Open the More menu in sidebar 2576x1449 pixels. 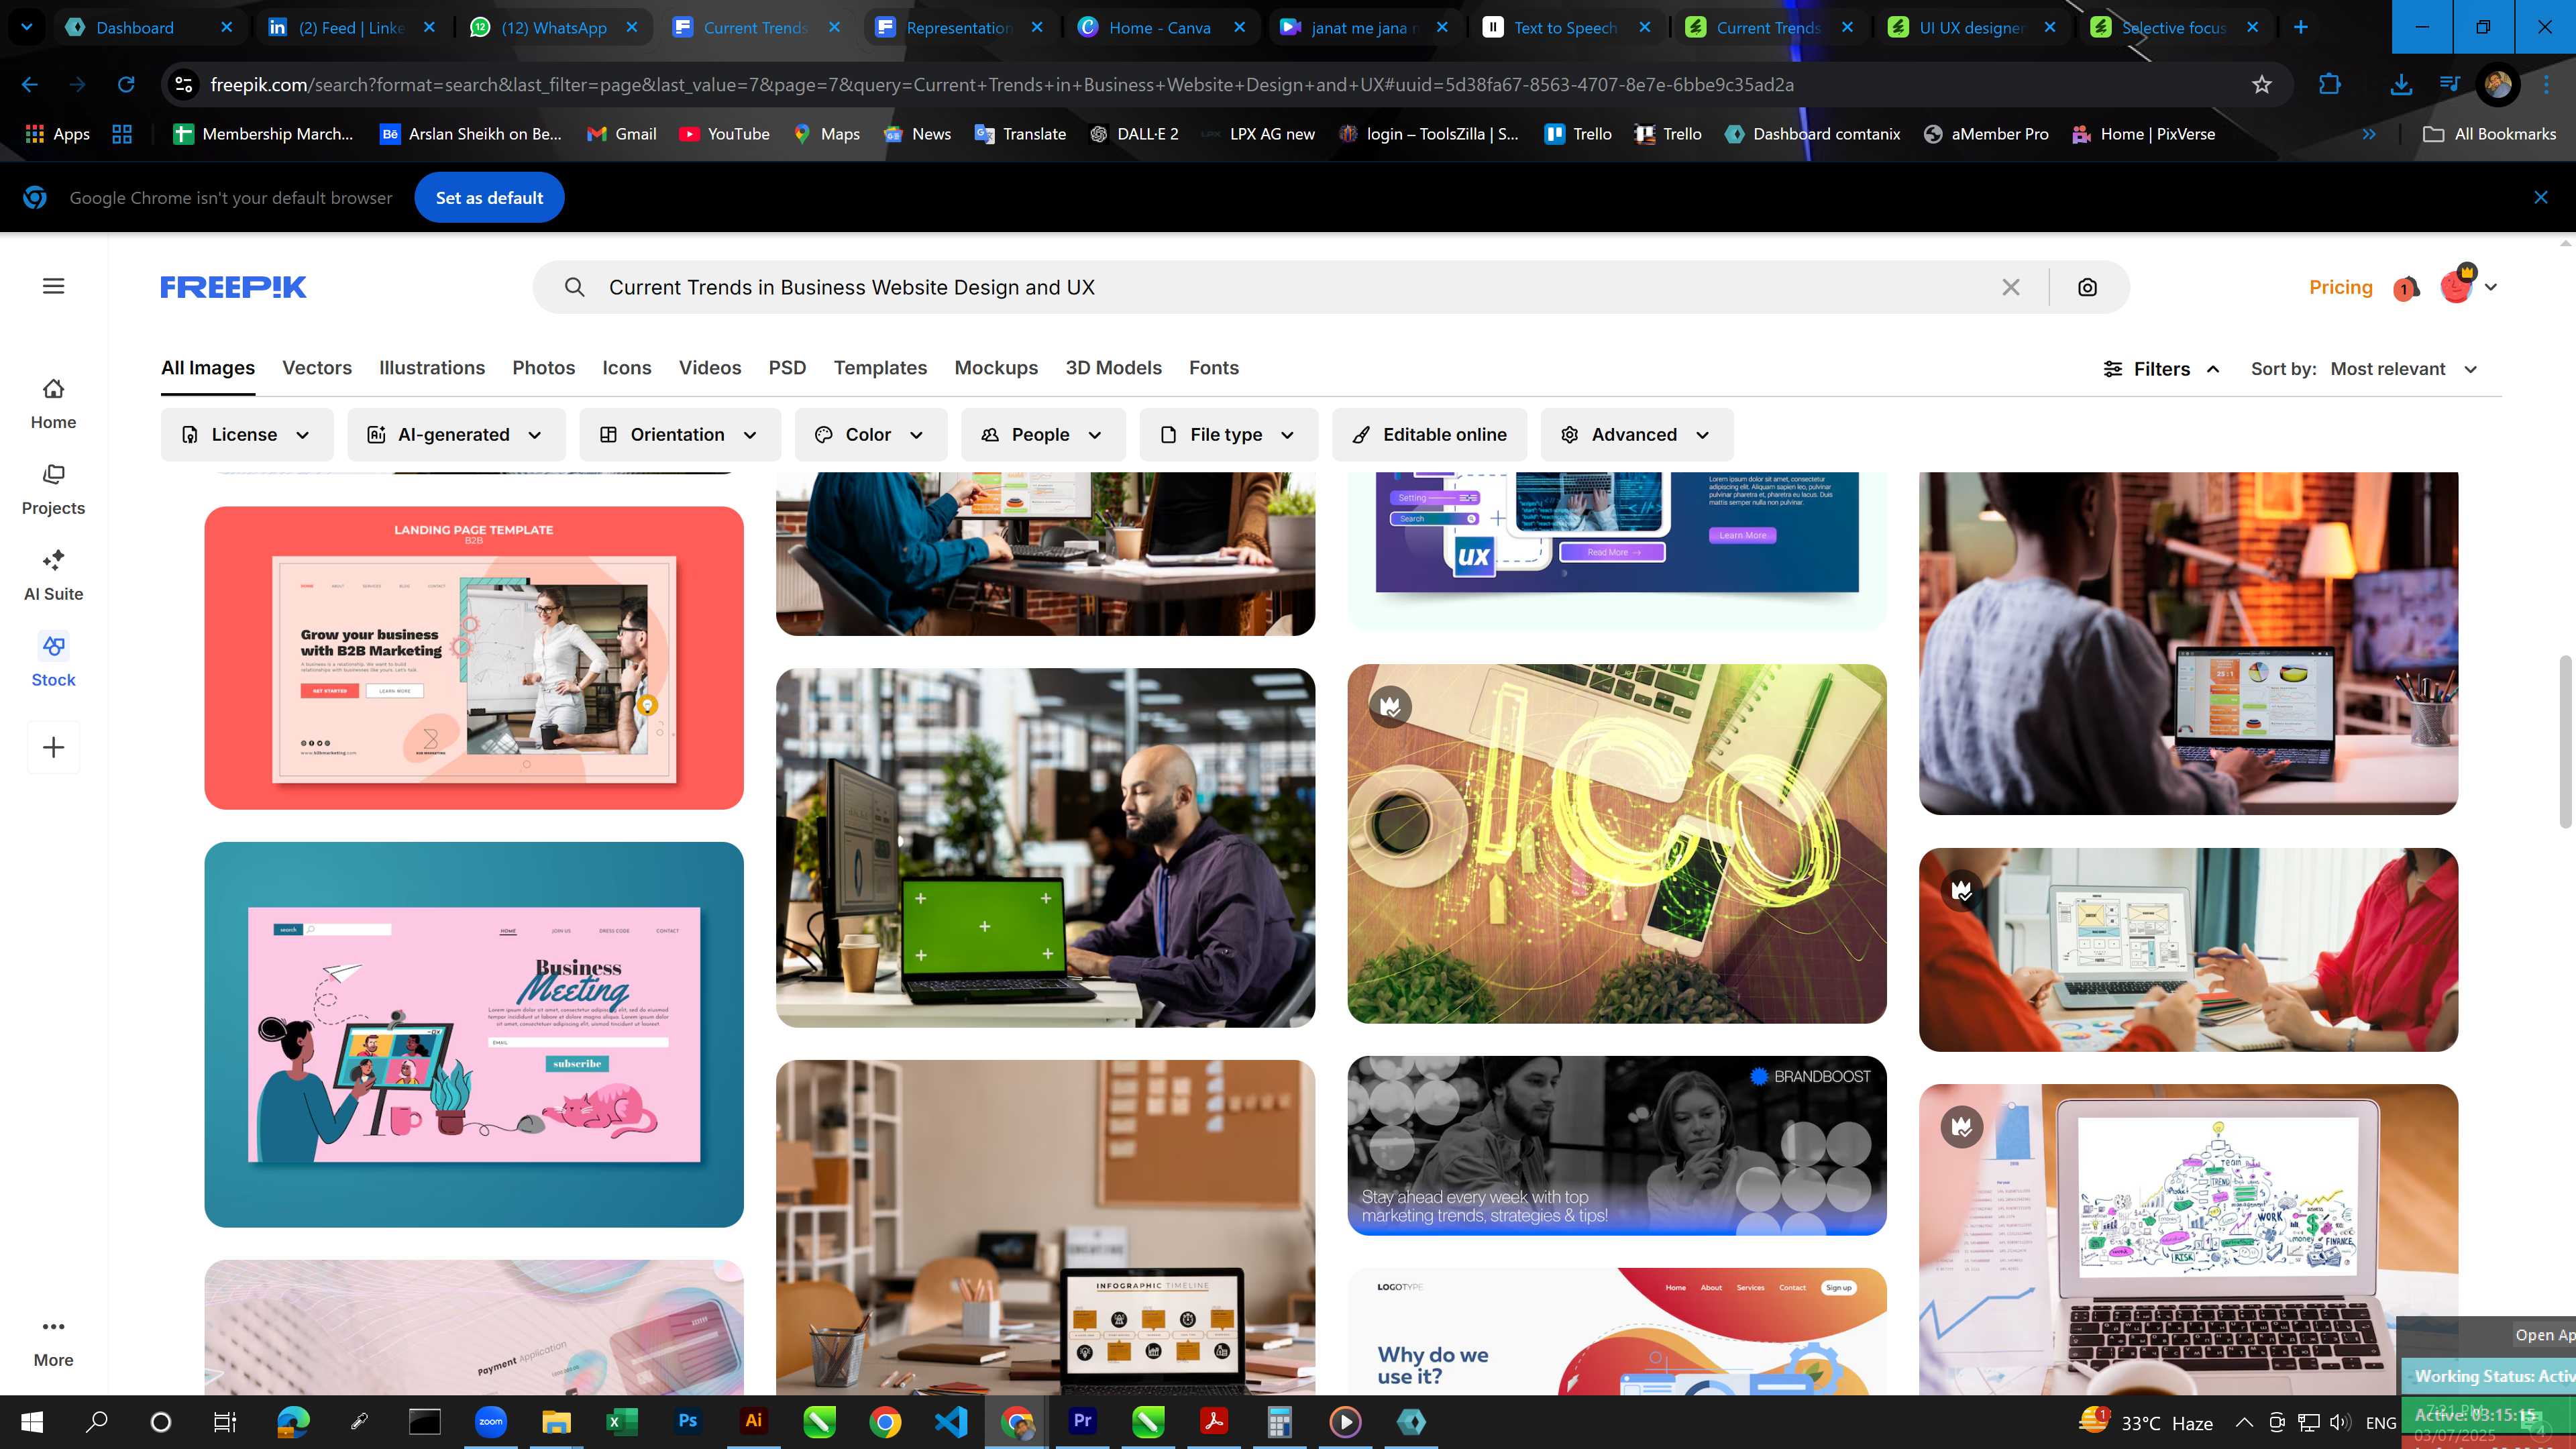[x=53, y=1342]
